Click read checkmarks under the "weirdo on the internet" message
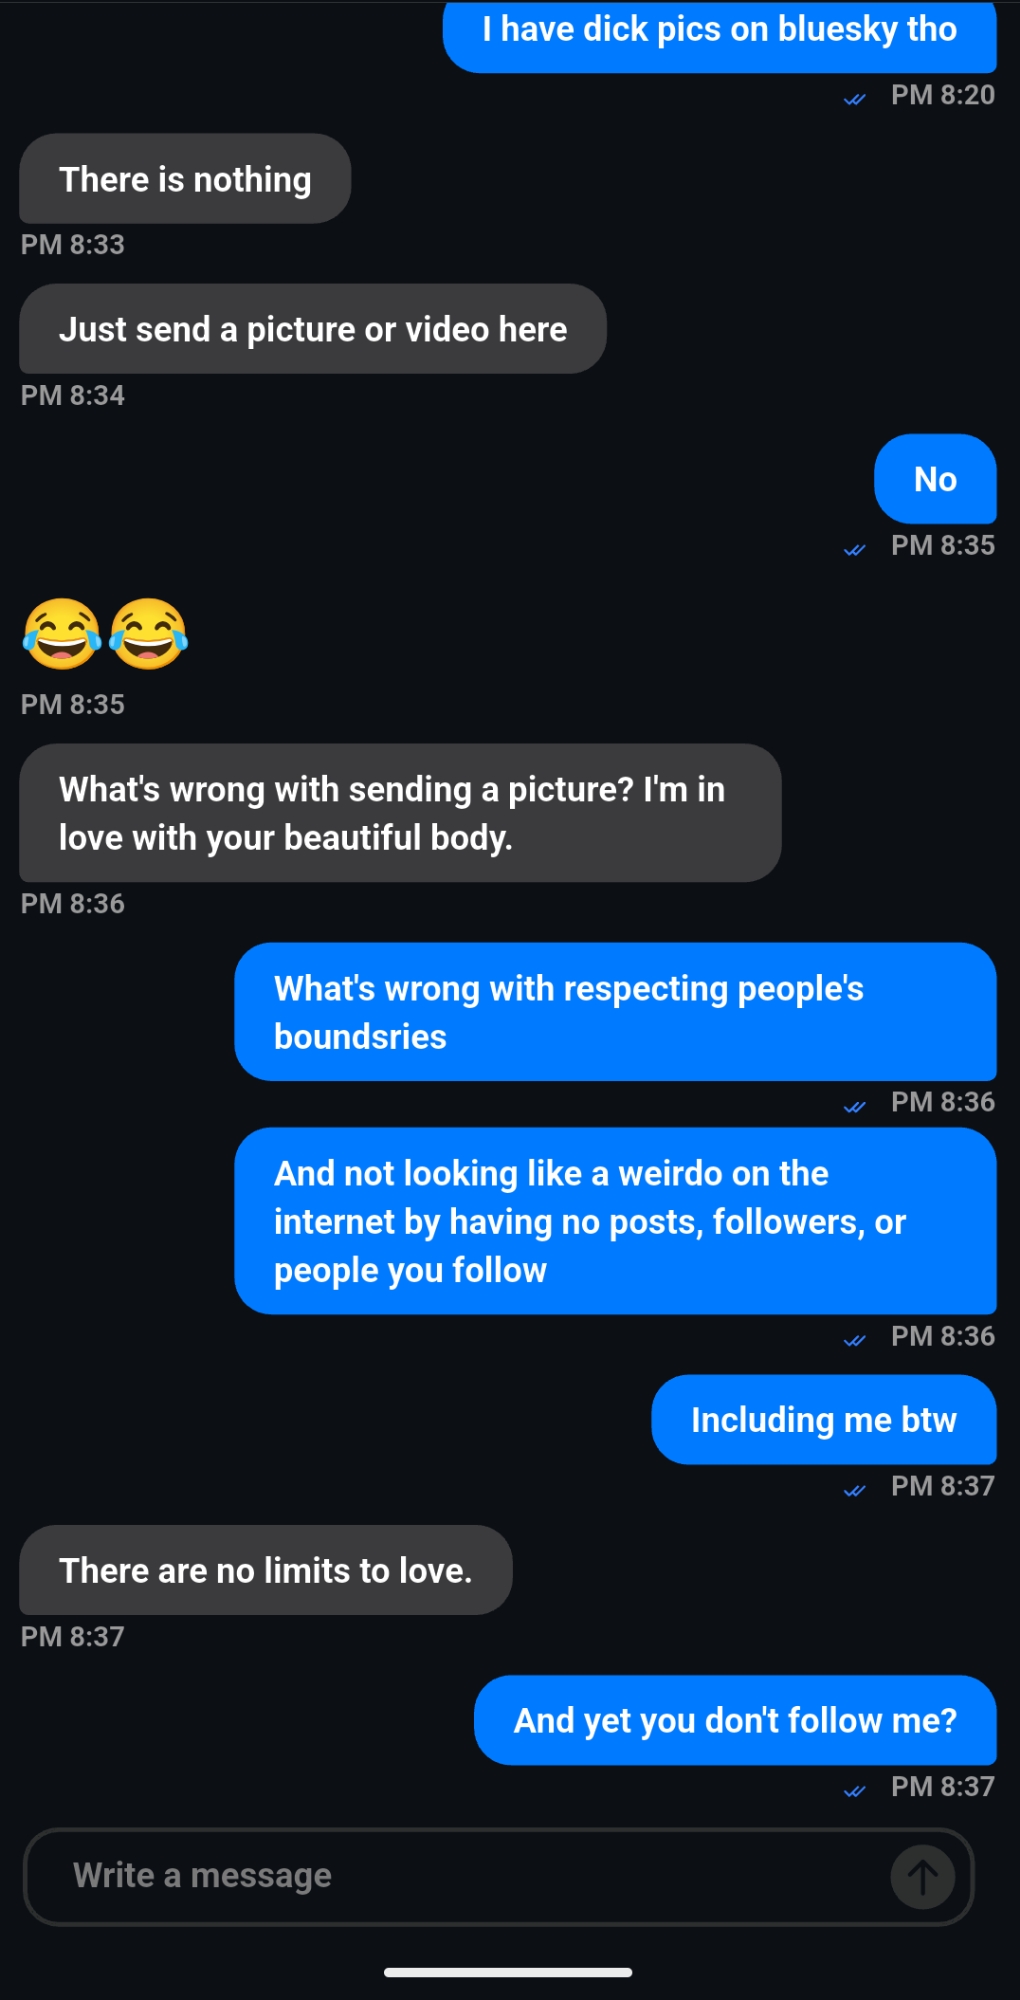The height and width of the screenshot is (2000, 1020). point(854,1340)
